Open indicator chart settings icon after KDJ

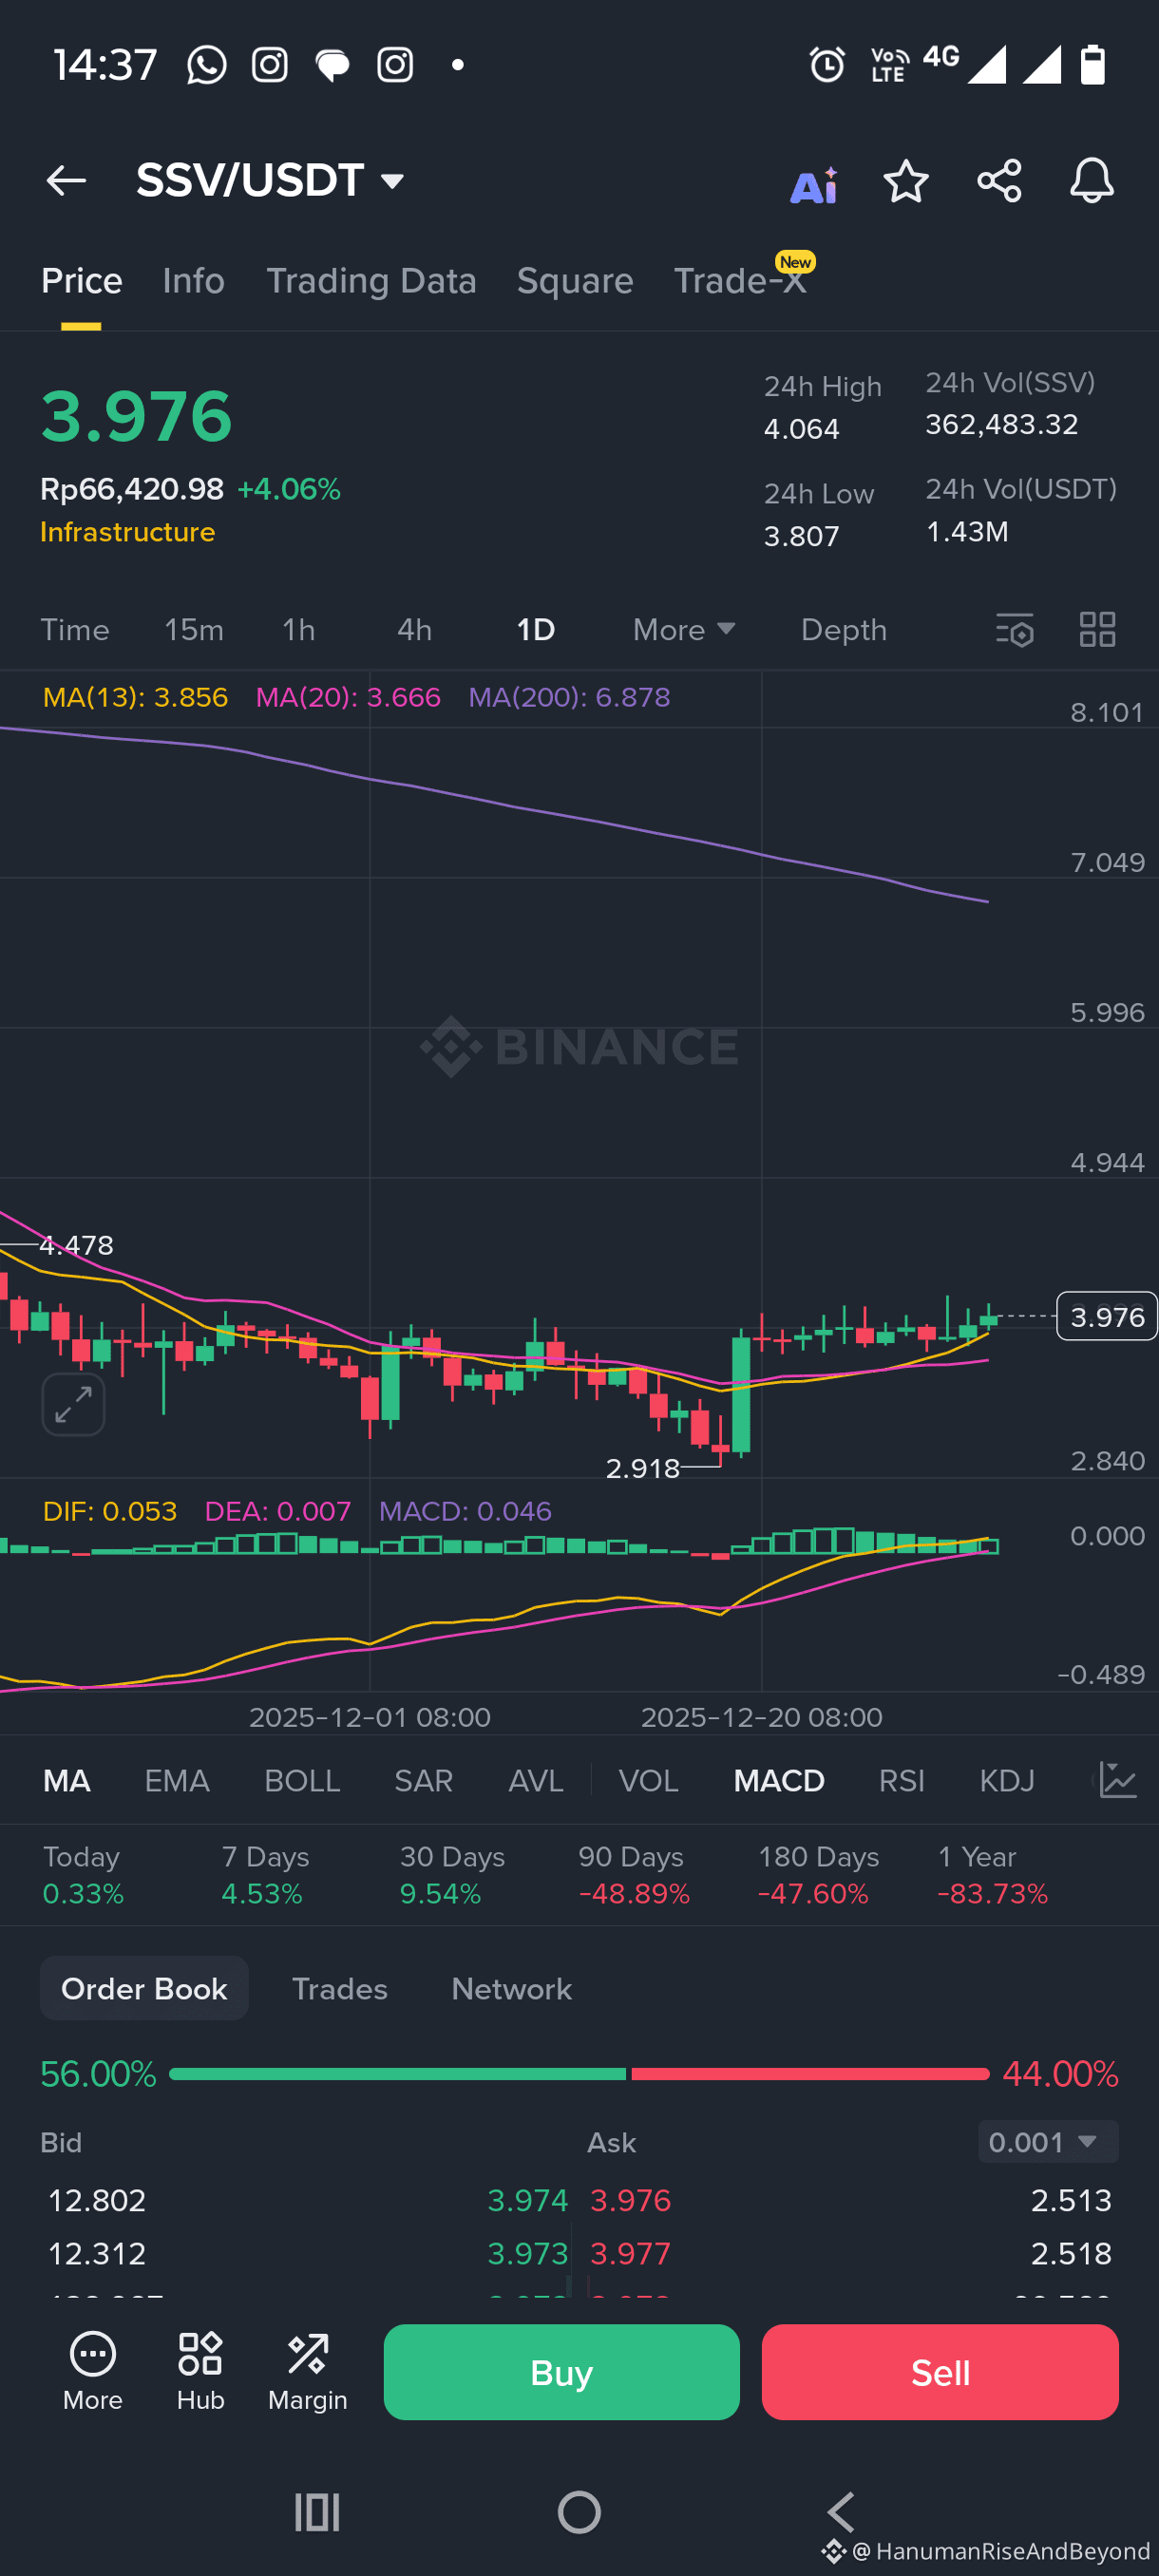pyautogui.click(x=1118, y=1780)
